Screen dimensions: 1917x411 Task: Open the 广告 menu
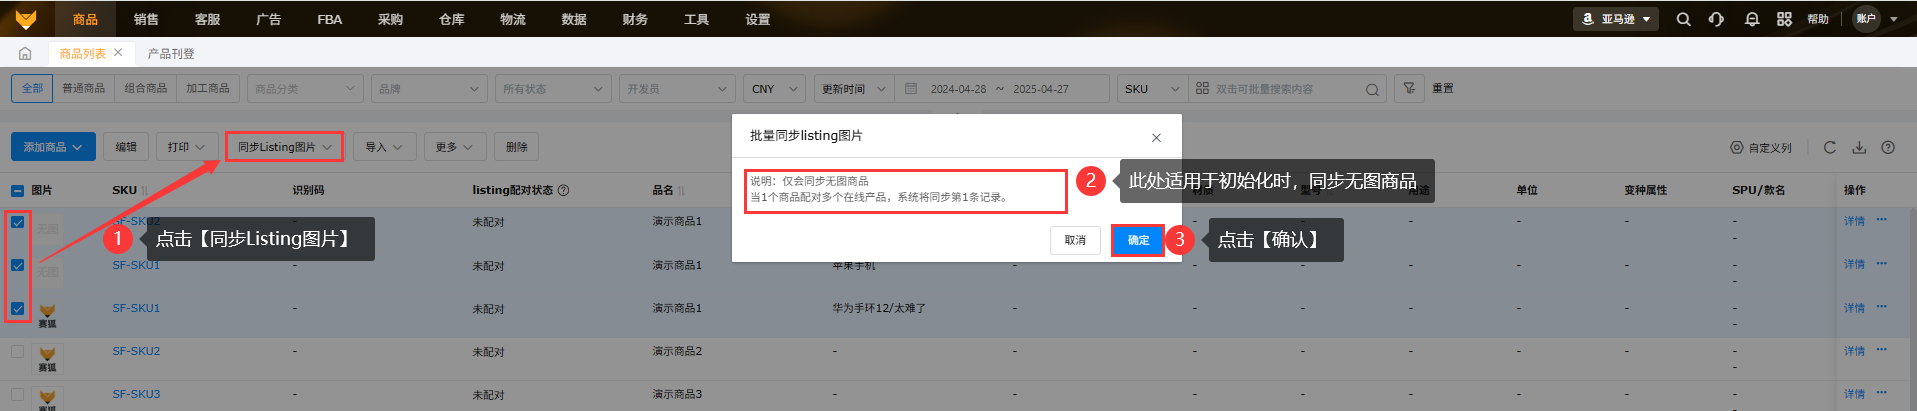coord(268,19)
